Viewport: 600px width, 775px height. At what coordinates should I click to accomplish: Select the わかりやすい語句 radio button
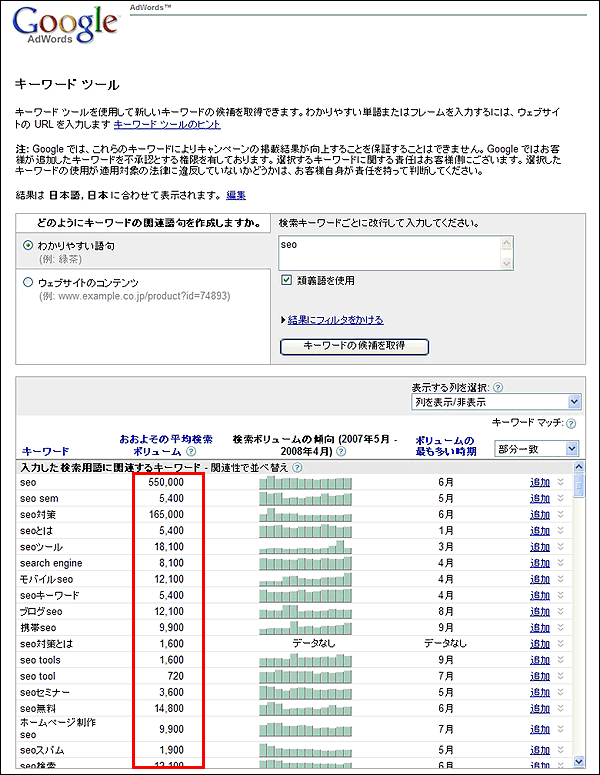click(x=28, y=246)
